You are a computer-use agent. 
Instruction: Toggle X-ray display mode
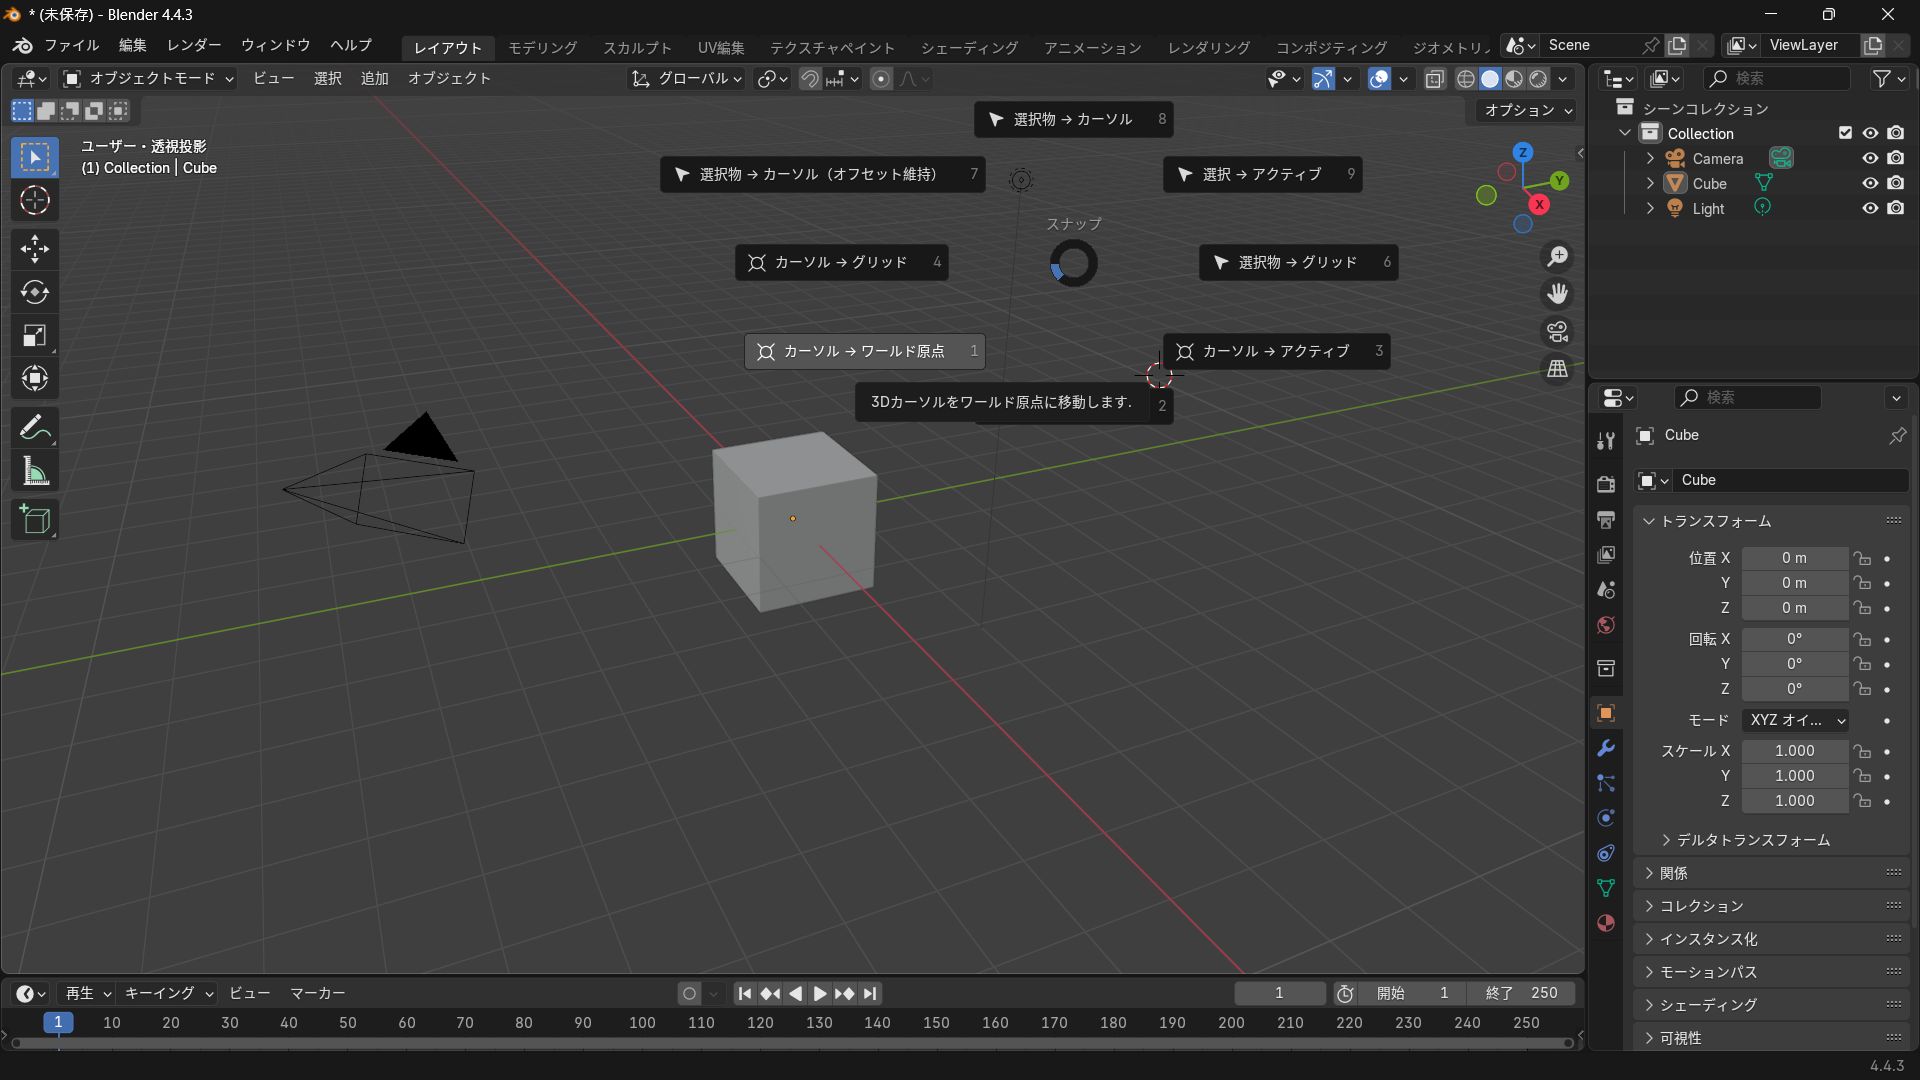(x=1434, y=79)
